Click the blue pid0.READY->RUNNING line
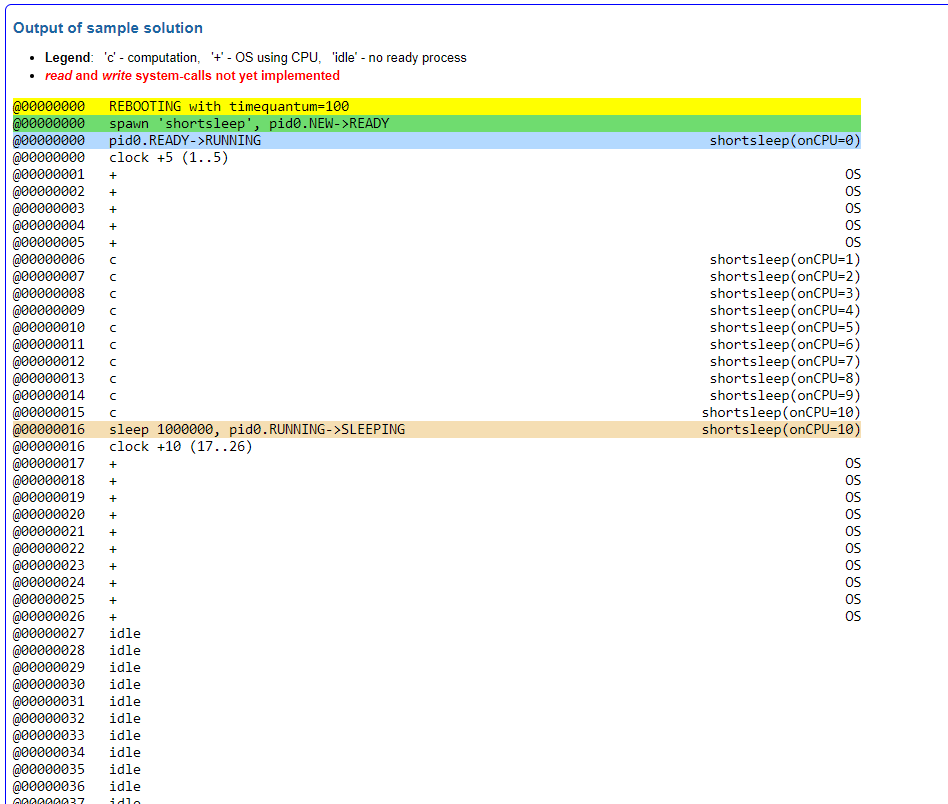Screen dimensions: 948x804 (185, 140)
